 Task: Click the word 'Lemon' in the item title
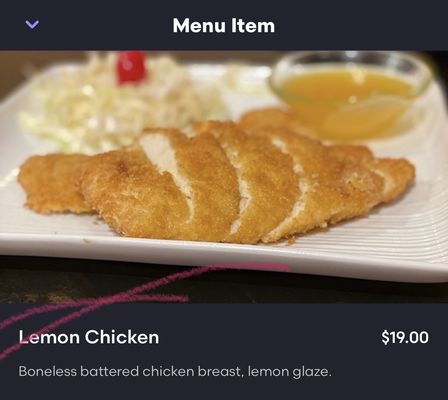click(49, 337)
